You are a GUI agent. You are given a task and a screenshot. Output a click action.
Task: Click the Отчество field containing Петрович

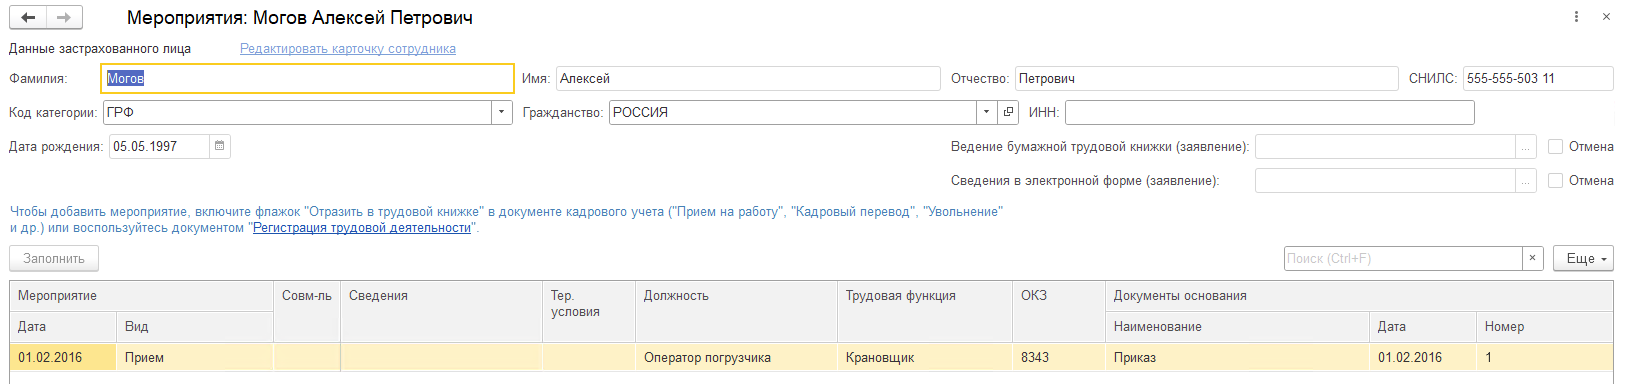1206,78
